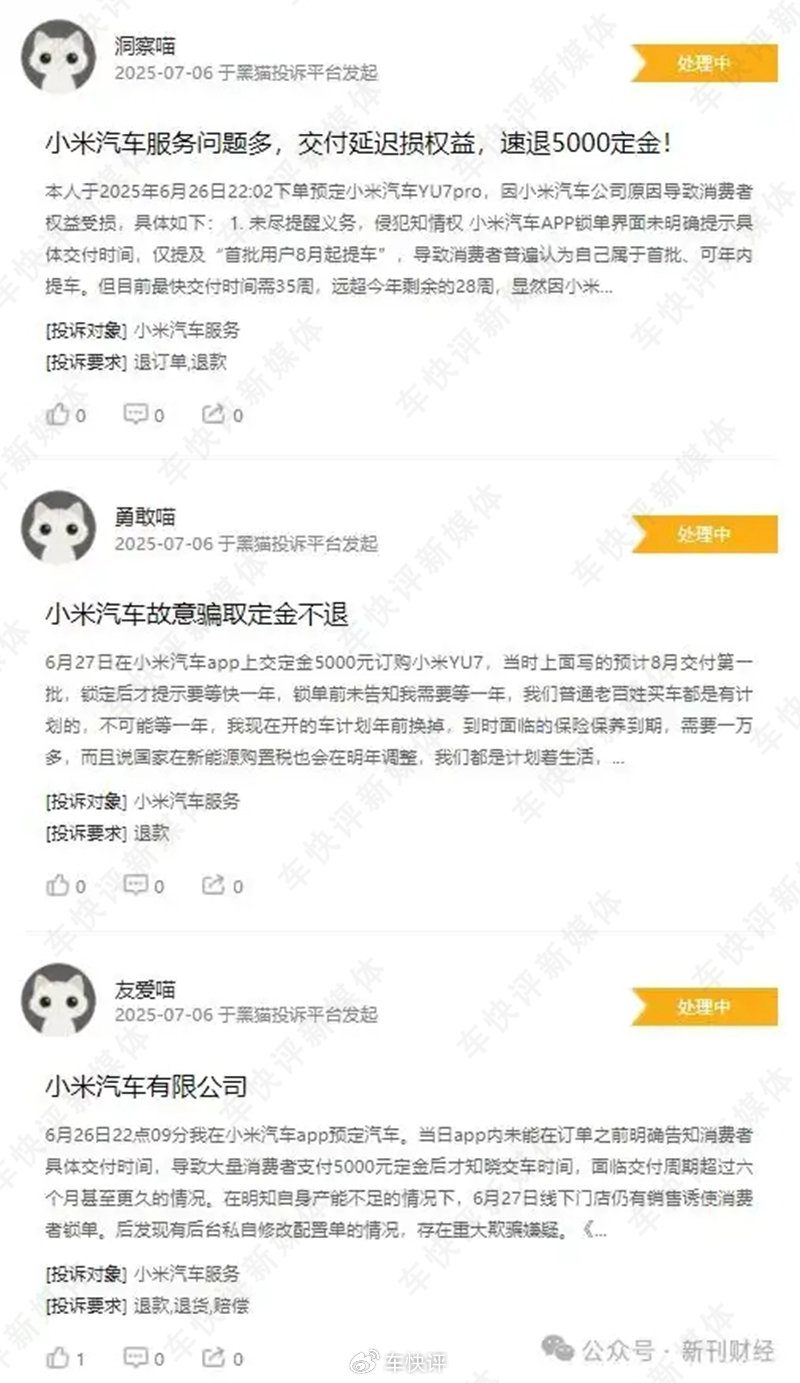
Task: Click 洞察喵's cat avatar
Action: point(58,56)
